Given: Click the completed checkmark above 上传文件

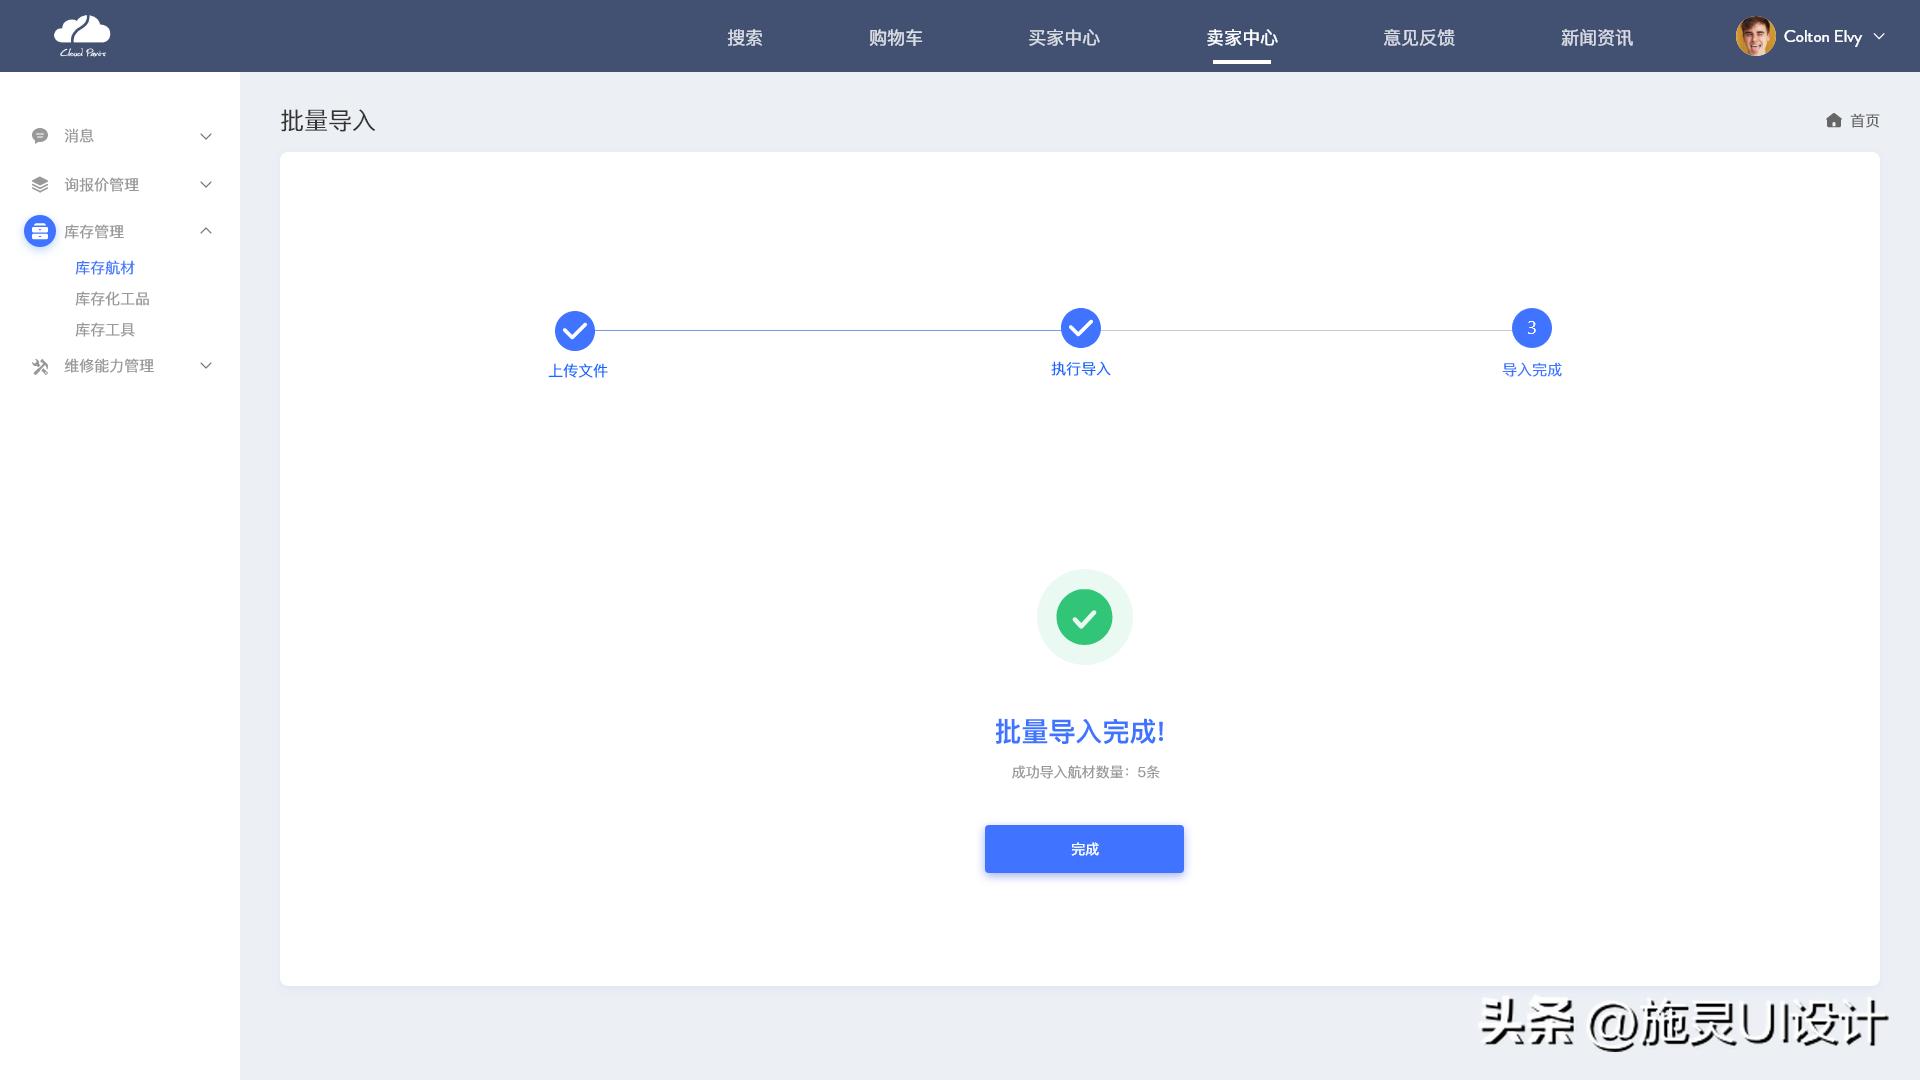Looking at the screenshot, I should 577,328.
